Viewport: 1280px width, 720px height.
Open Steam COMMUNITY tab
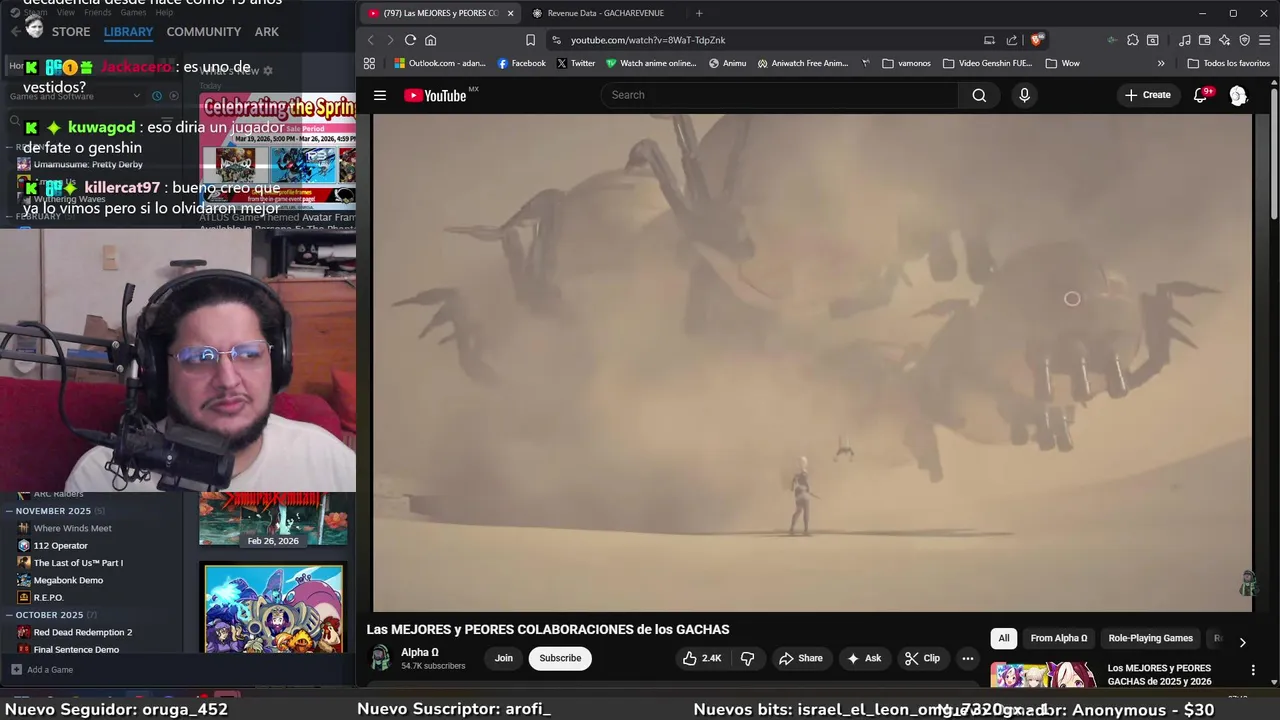click(204, 32)
